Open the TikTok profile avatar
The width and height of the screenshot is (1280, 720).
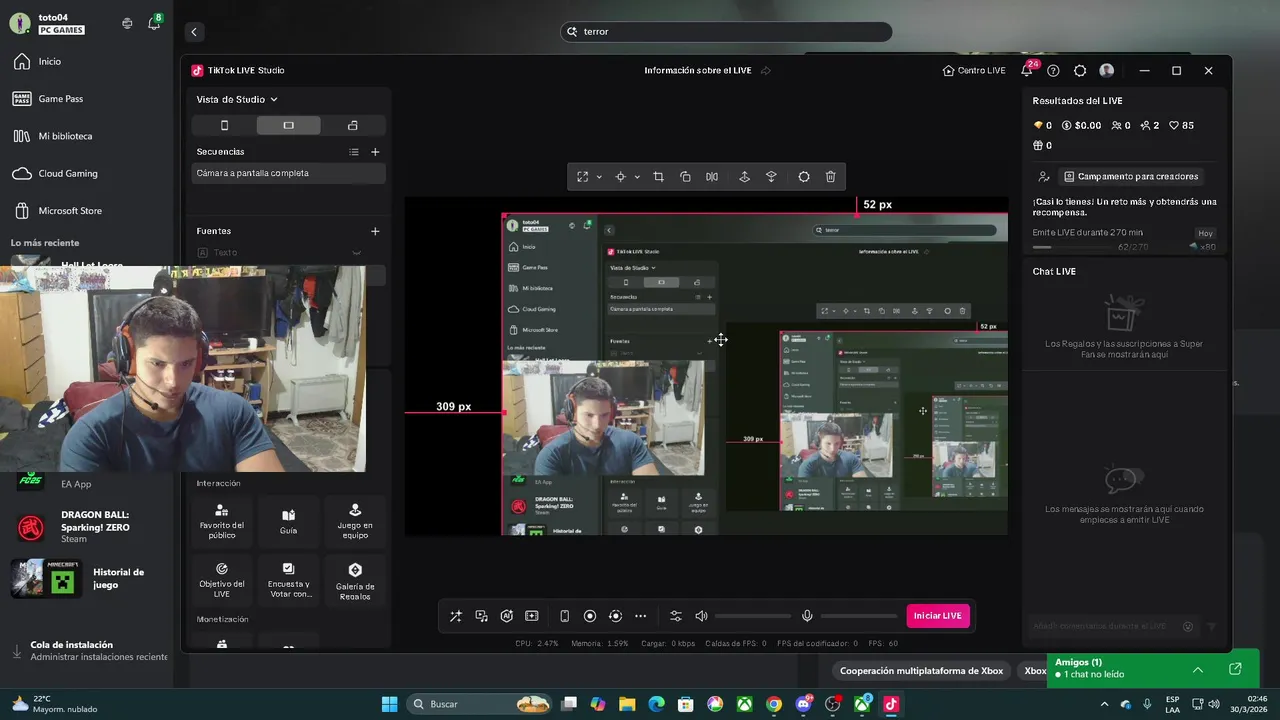pos(1106,71)
